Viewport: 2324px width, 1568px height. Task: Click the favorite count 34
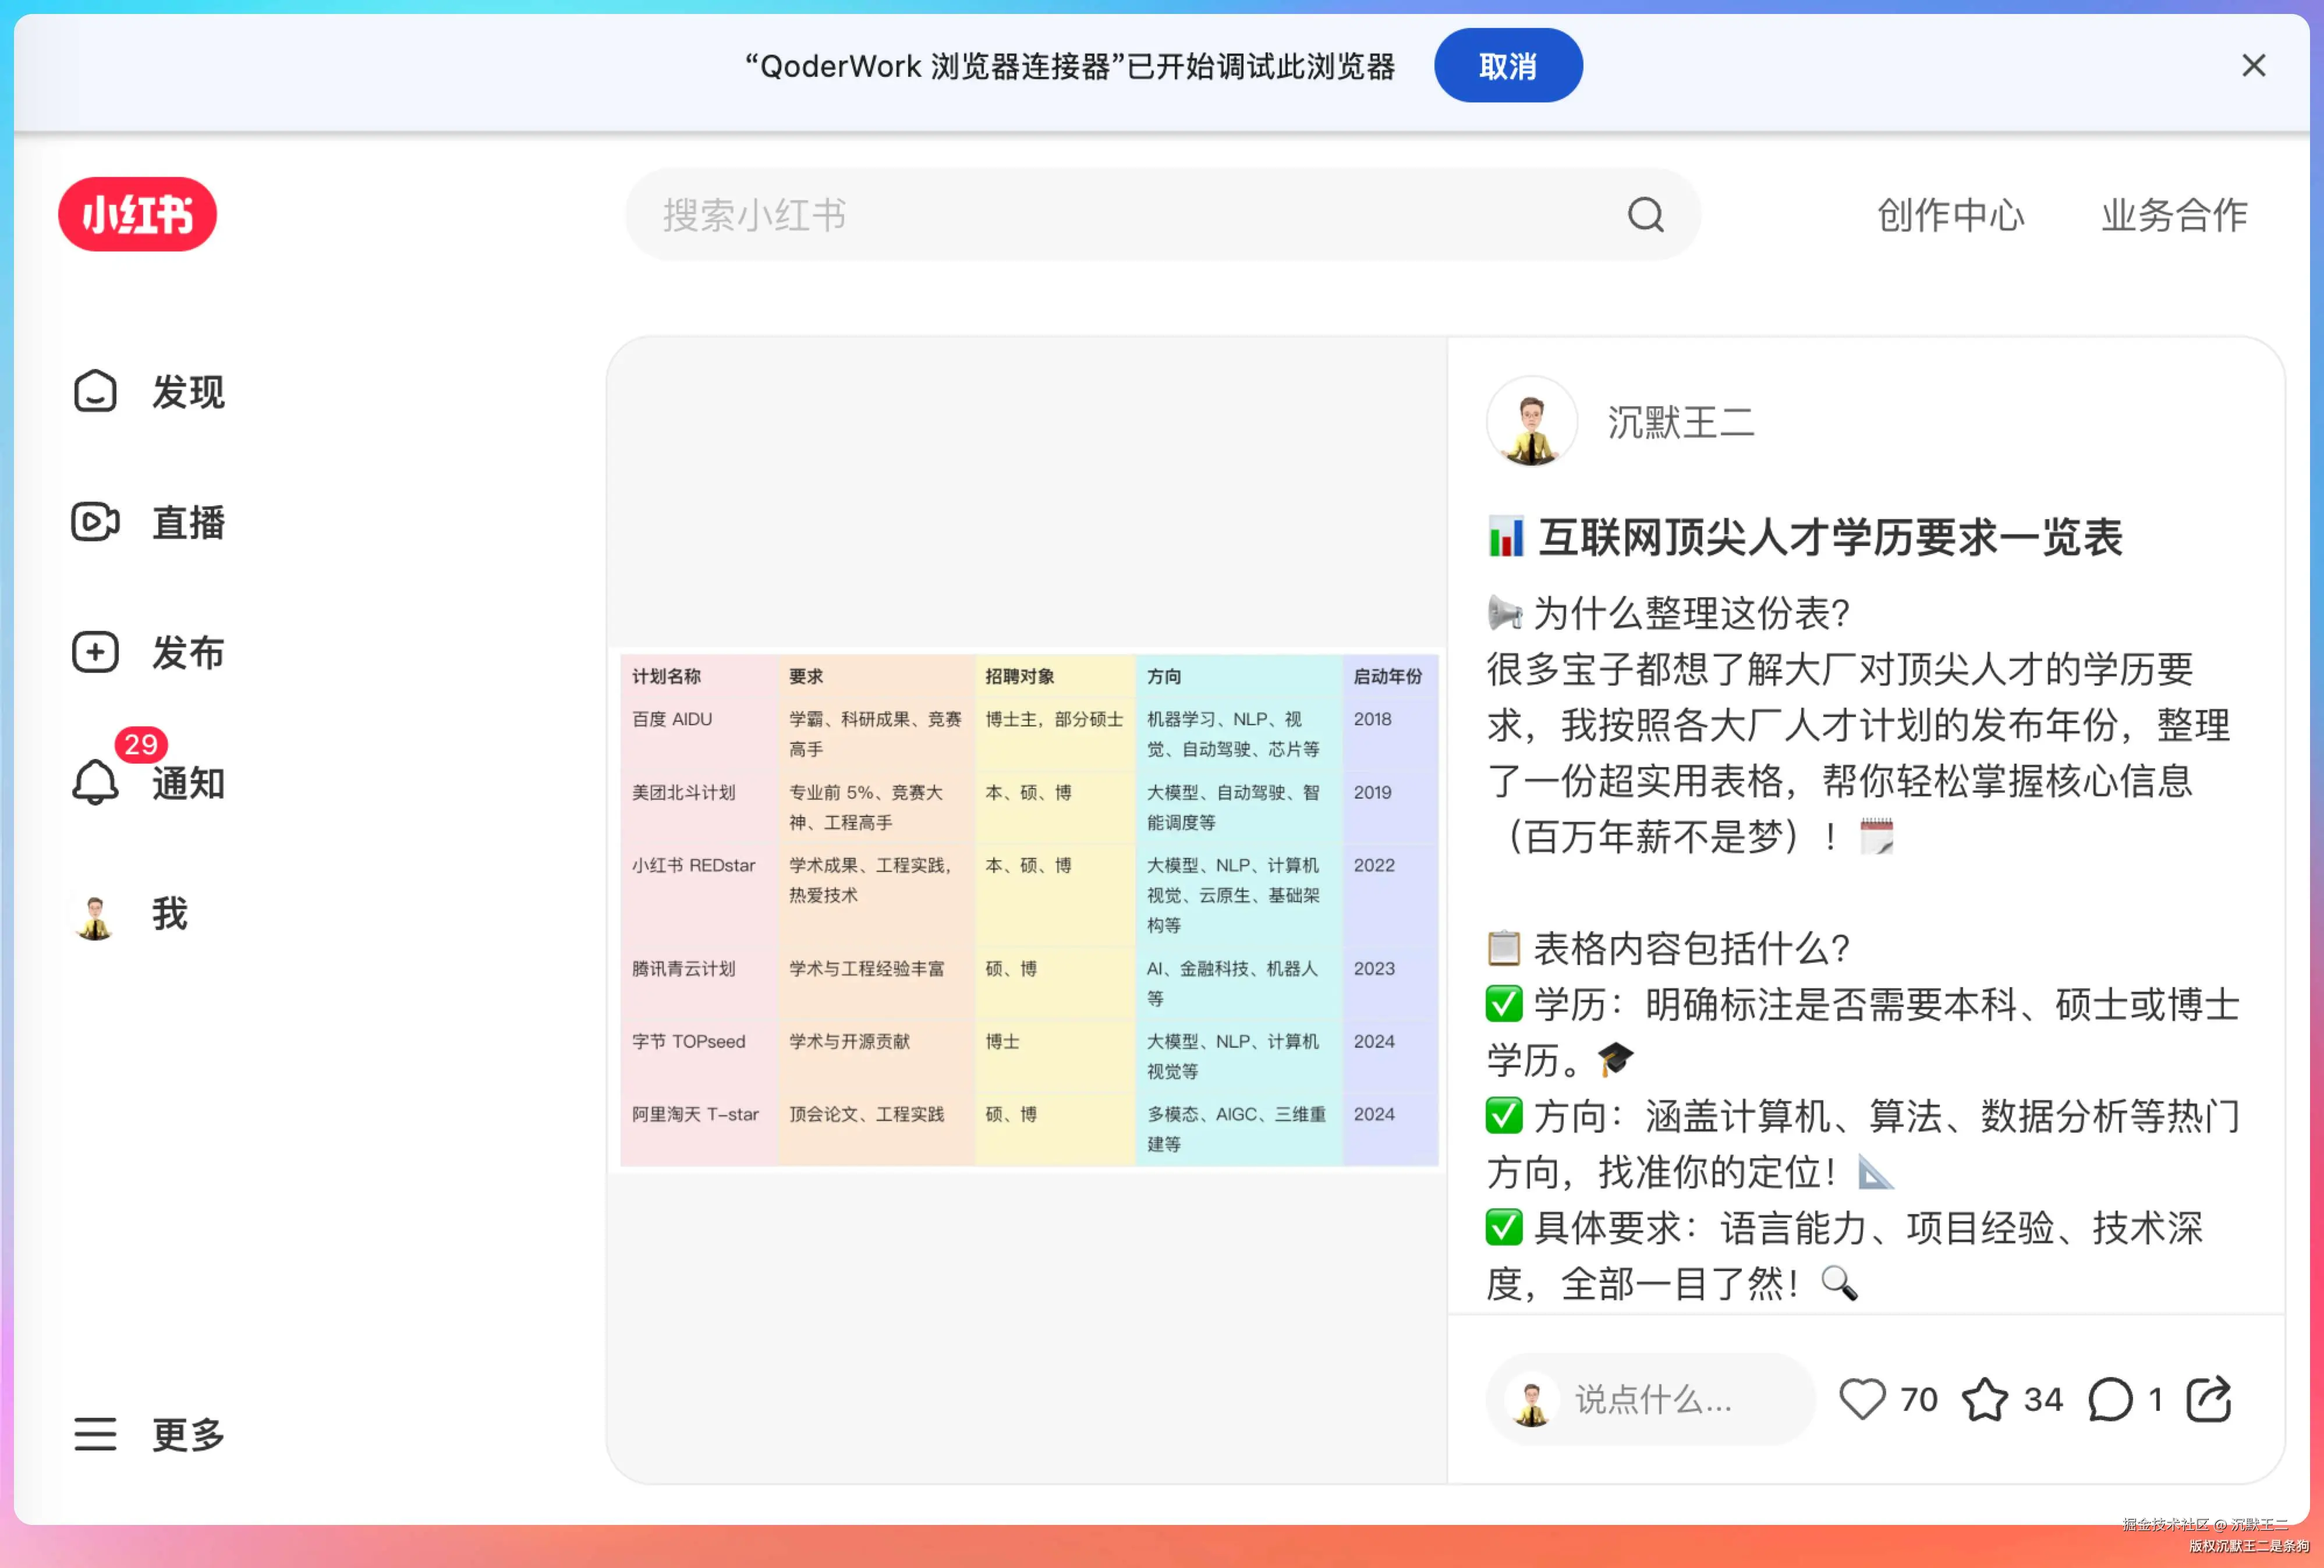tap(2043, 1400)
